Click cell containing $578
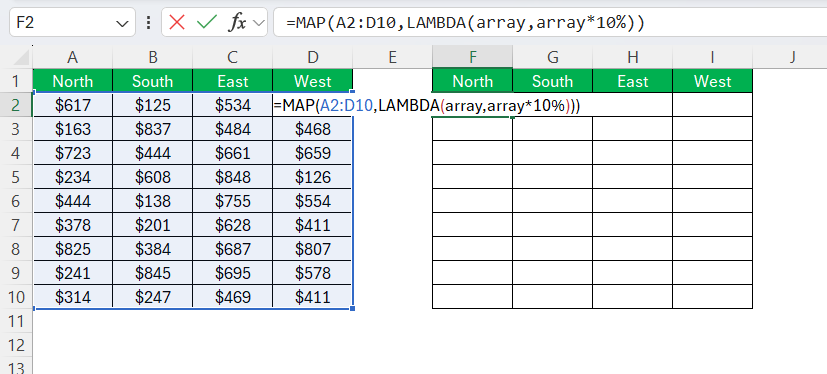827x374 pixels. click(x=313, y=273)
